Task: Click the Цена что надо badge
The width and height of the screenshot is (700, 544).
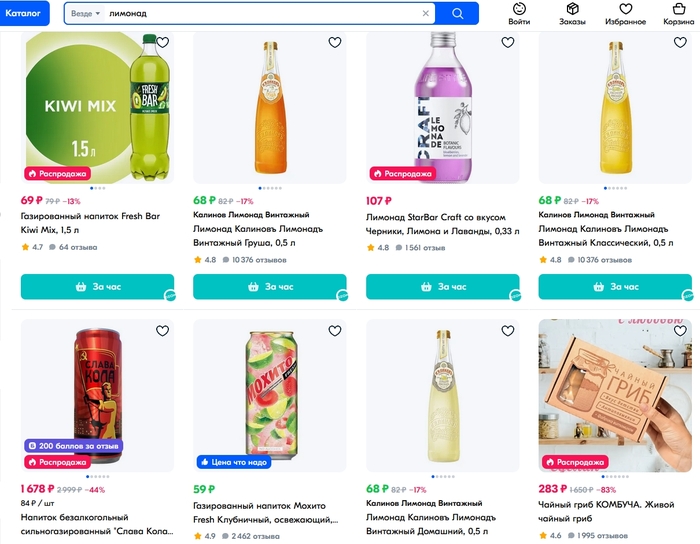Action: [233, 462]
